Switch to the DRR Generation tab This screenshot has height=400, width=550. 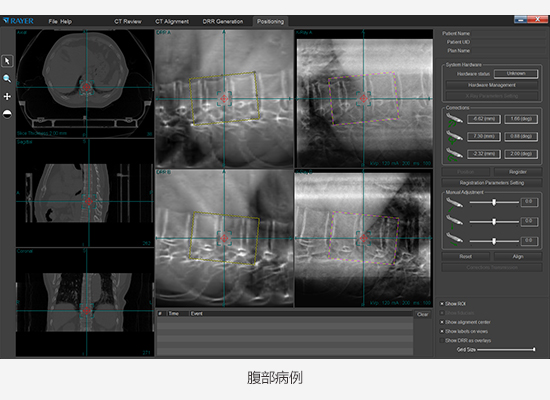pos(223,21)
